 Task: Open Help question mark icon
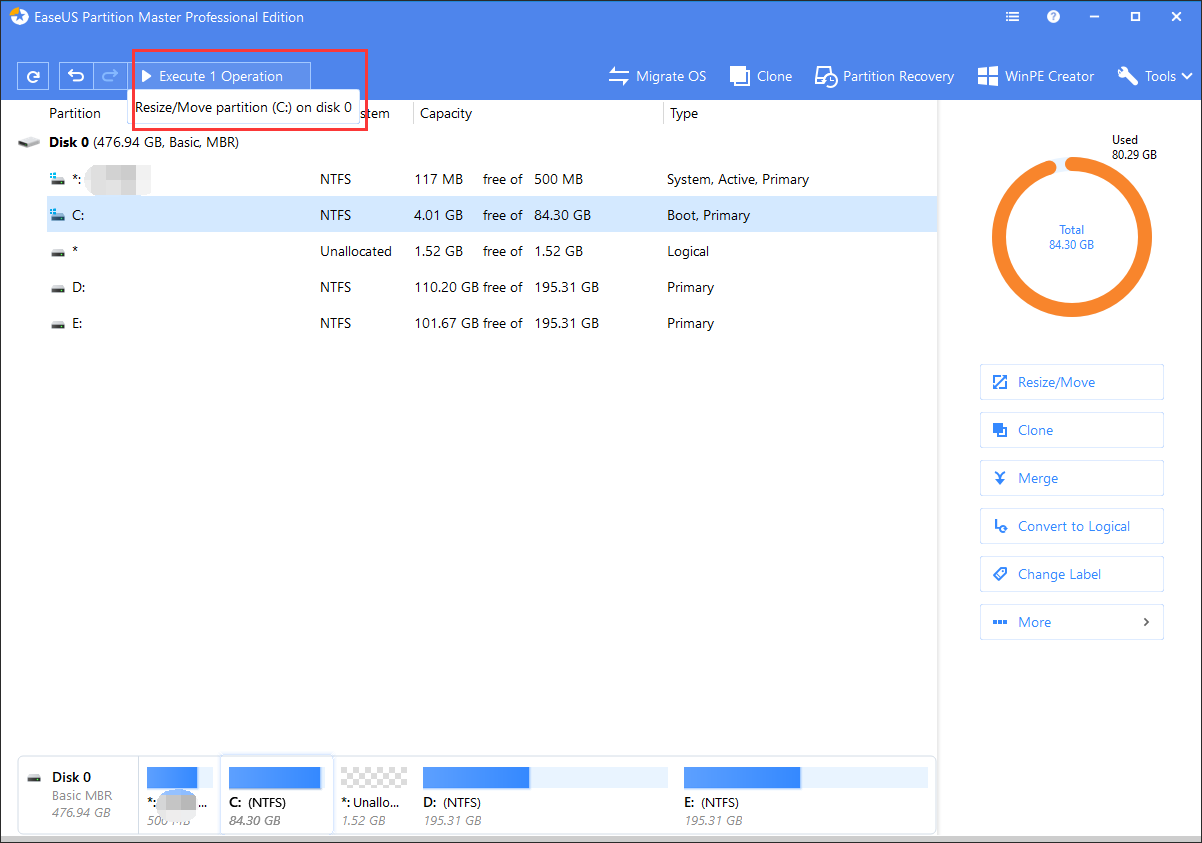point(1053,17)
